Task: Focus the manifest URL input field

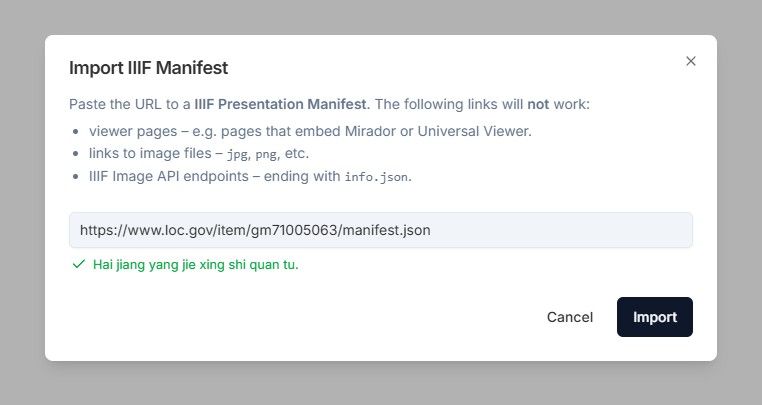Action: click(381, 230)
